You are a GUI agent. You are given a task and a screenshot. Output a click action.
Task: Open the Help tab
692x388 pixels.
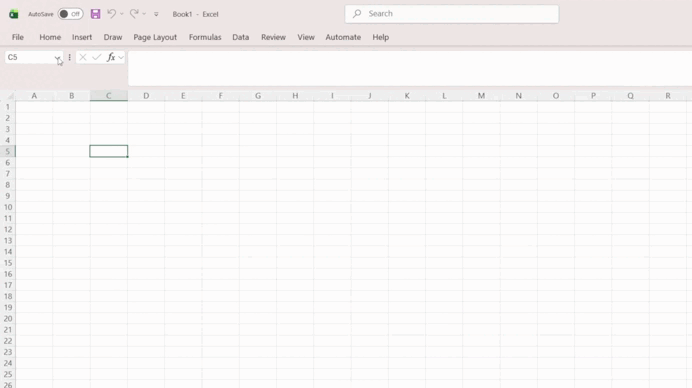[380, 37]
